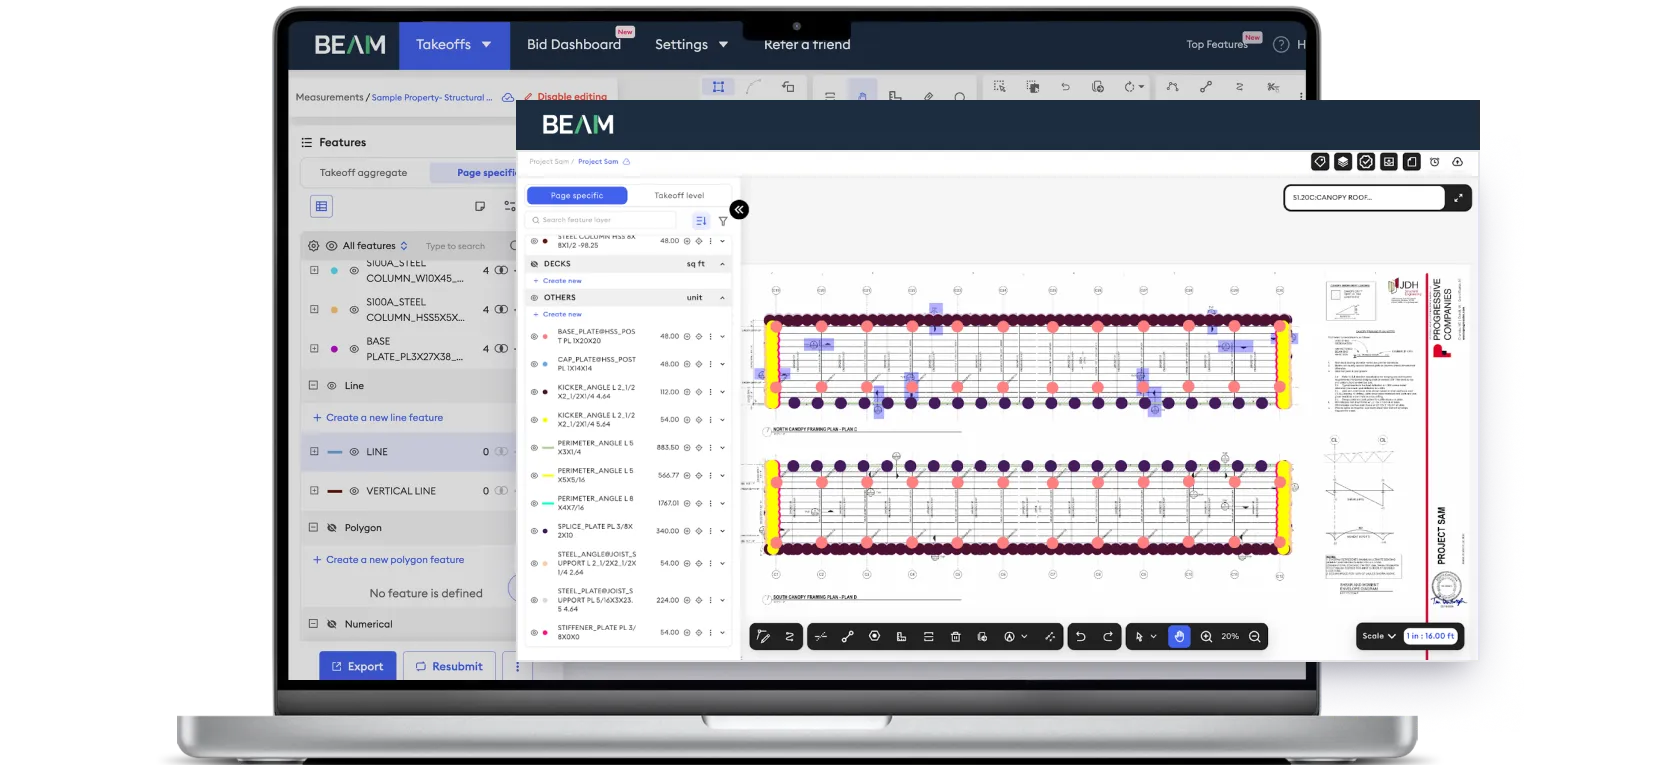Zoom out with the magnifier minus icon

[x=1255, y=637]
